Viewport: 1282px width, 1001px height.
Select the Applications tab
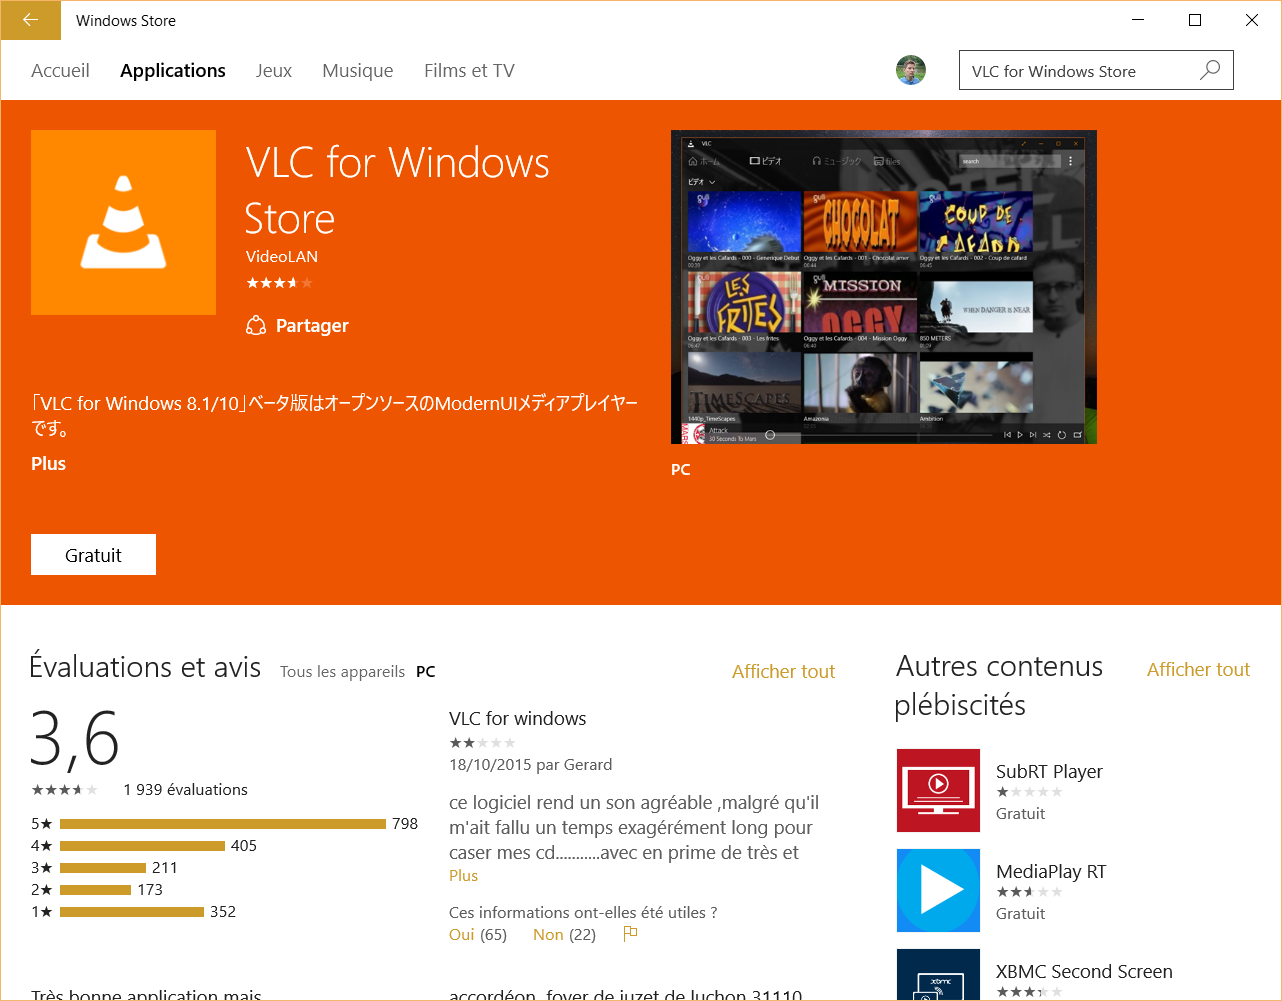coord(173,70)
